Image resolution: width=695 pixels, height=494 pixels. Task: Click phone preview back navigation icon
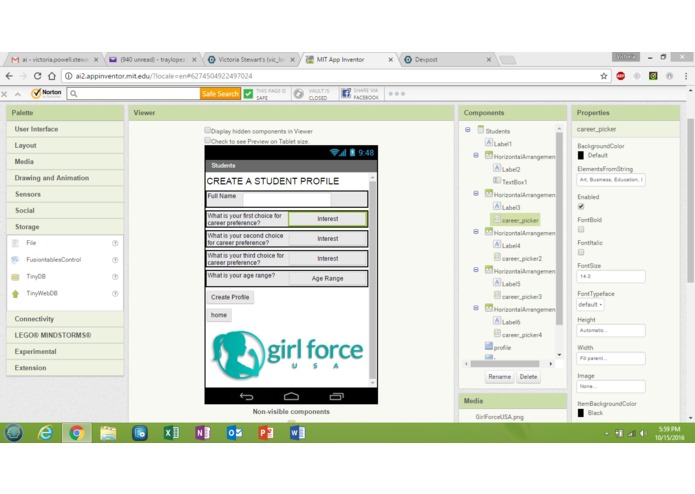click(246, 397)
